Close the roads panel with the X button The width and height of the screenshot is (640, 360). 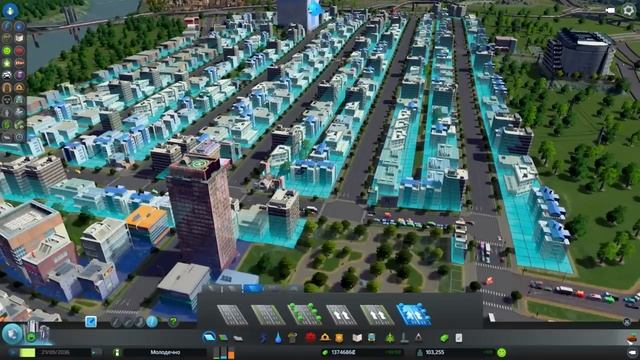(x=627, y=322)
